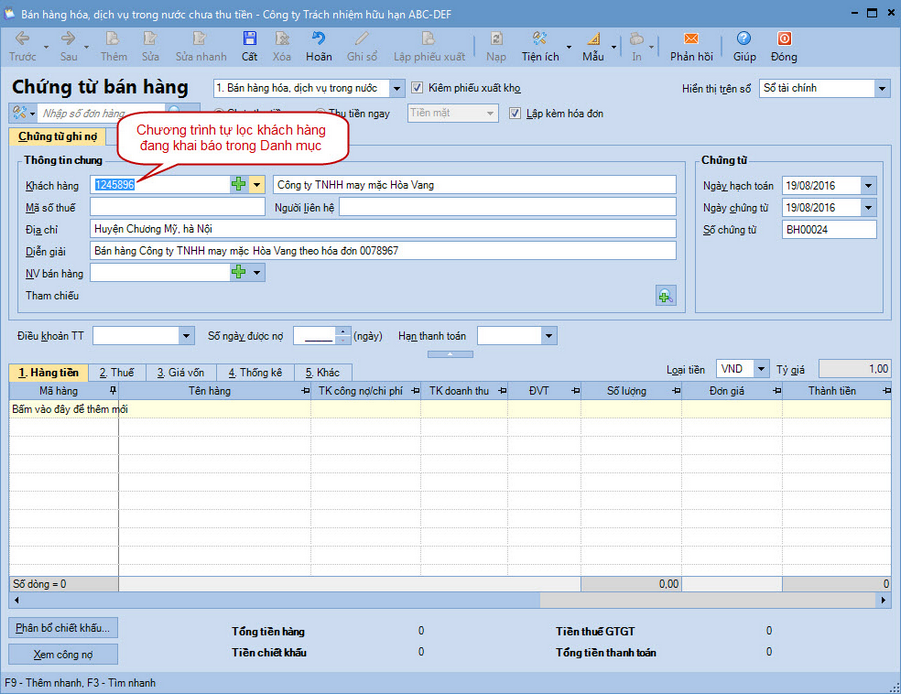The image size is (901, 694).
Task: Open the Tiền mặt payment method dropdown
Action: [490, 113]
